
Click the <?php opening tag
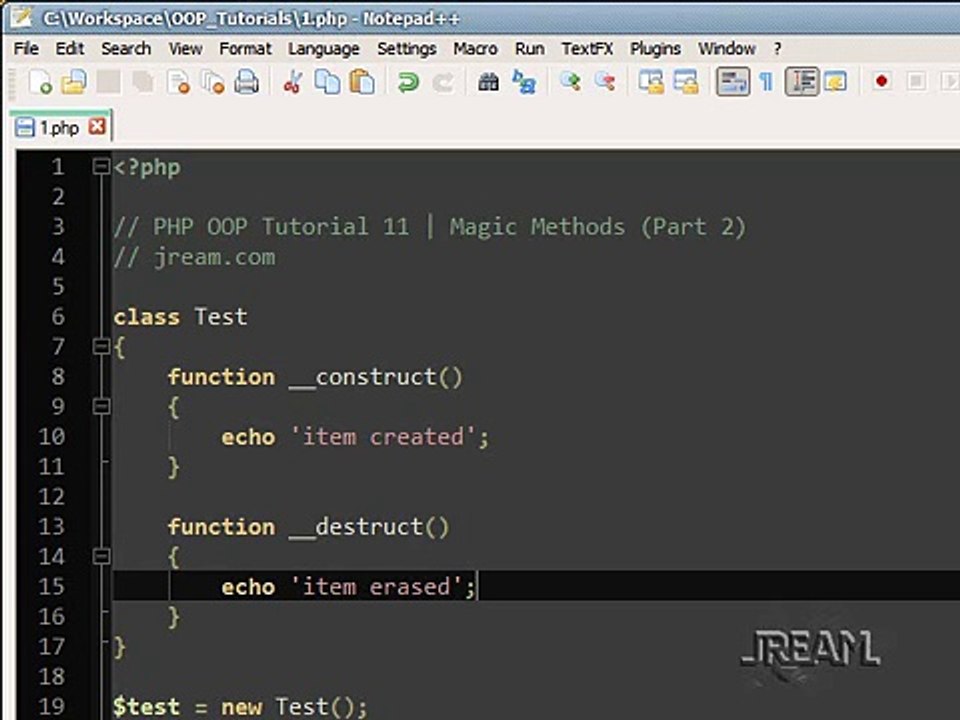click(x=147, y=167)
